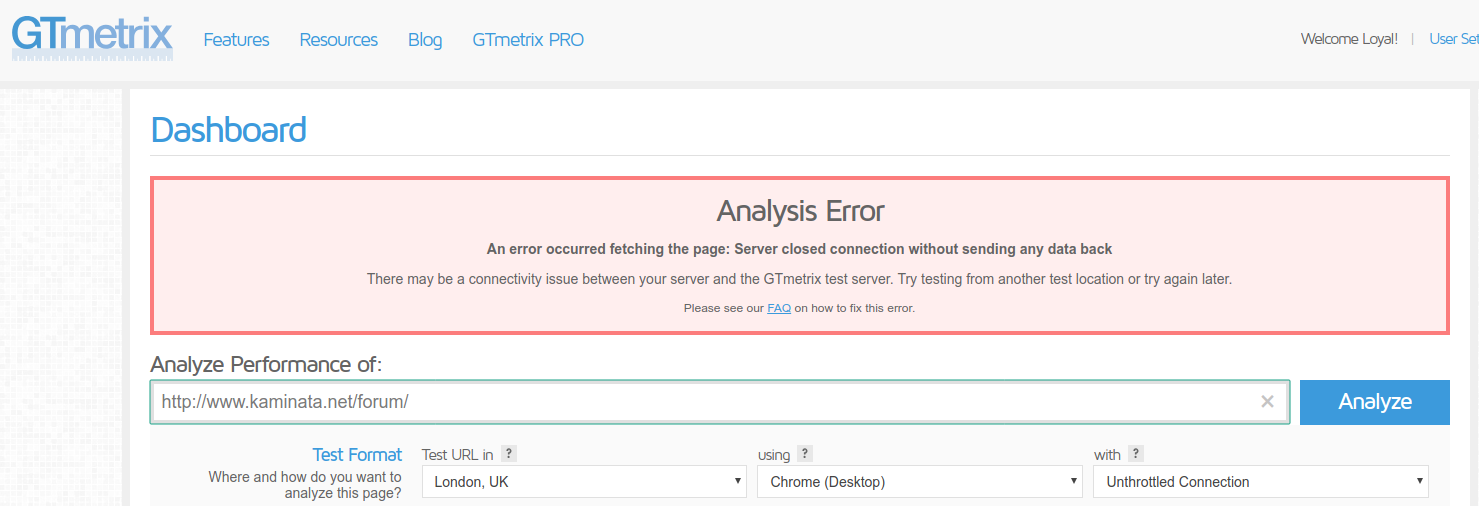The height and width of the screenshot is (506, 1479).
Task: Click the Test Format label
Action: pos(357,454)
